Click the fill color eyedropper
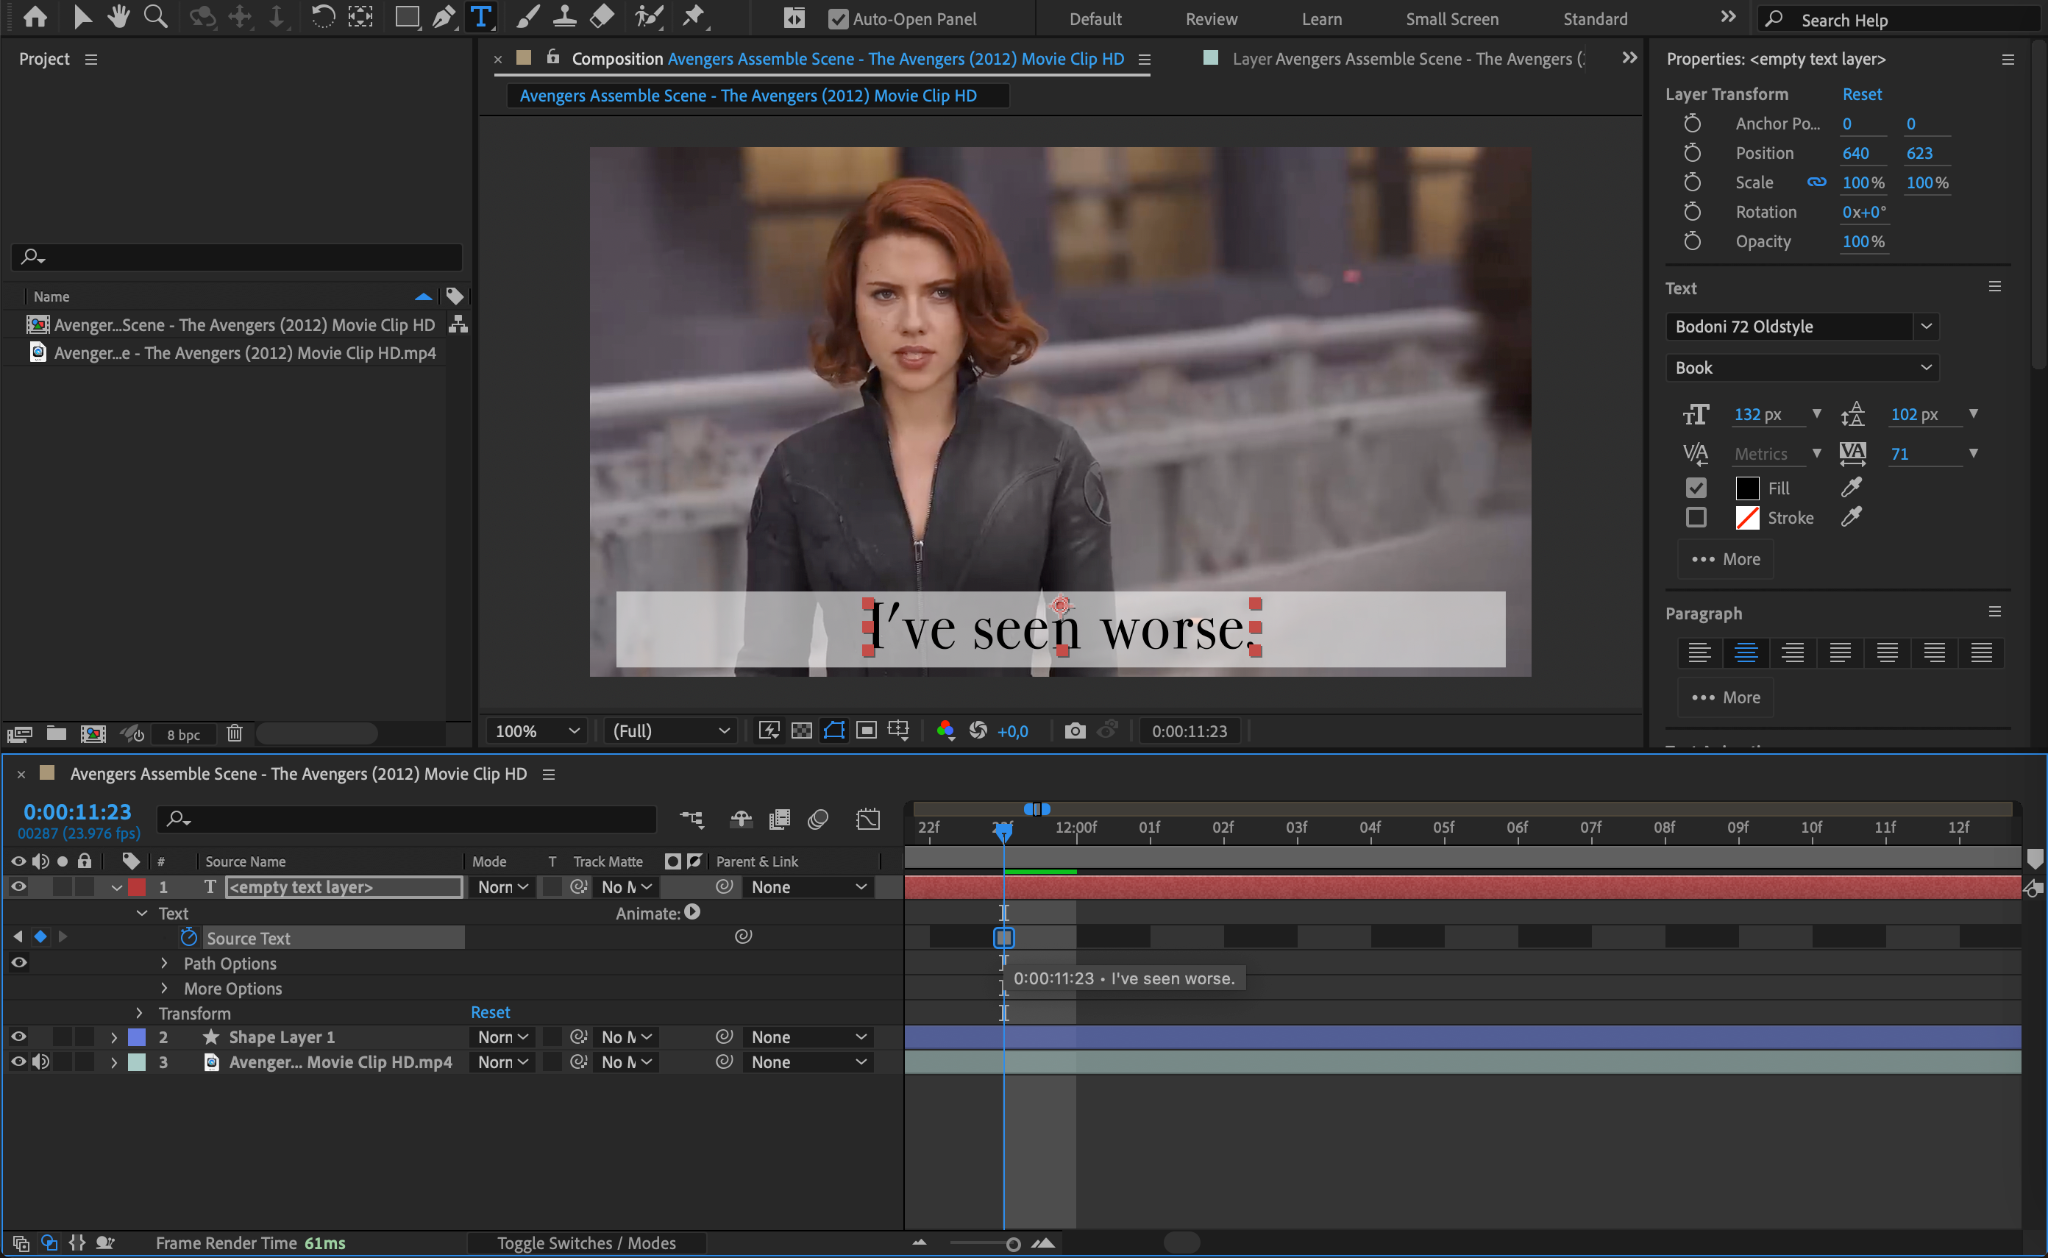 click(1851, 487)
